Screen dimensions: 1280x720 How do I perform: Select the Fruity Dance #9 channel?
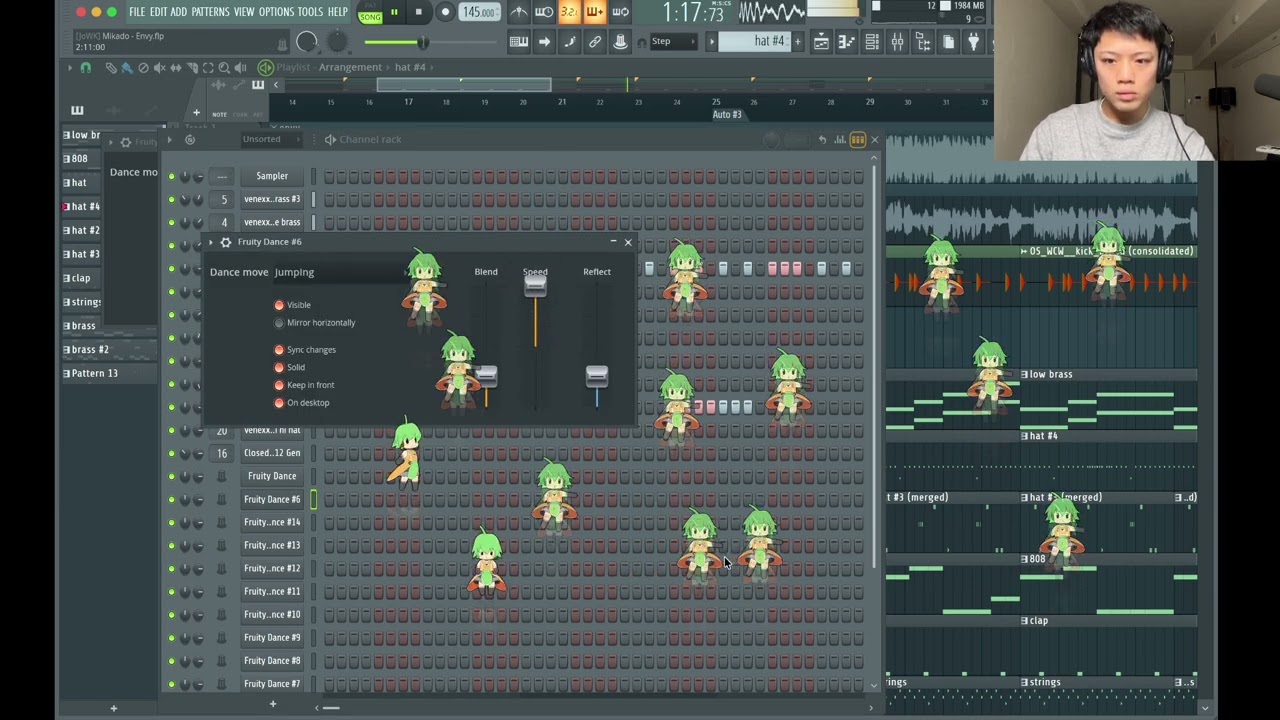click(272, 638)
